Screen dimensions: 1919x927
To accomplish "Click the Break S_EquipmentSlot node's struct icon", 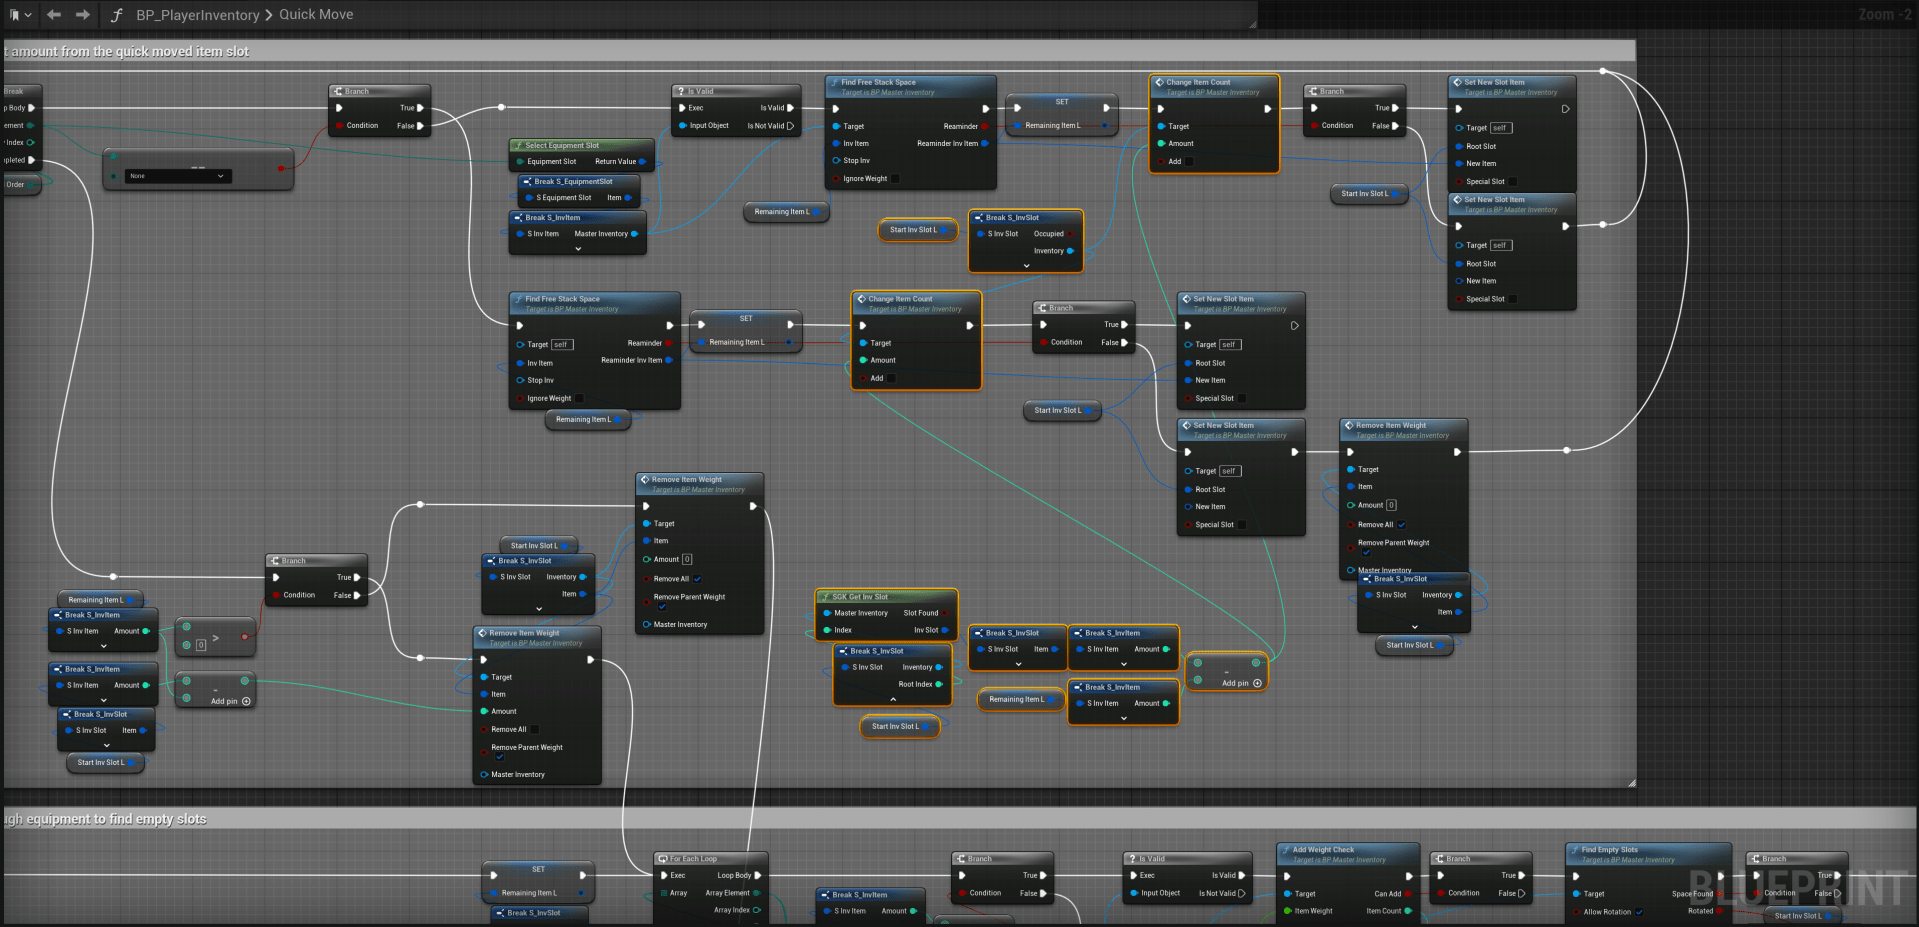I will click(x=528, y=182).
